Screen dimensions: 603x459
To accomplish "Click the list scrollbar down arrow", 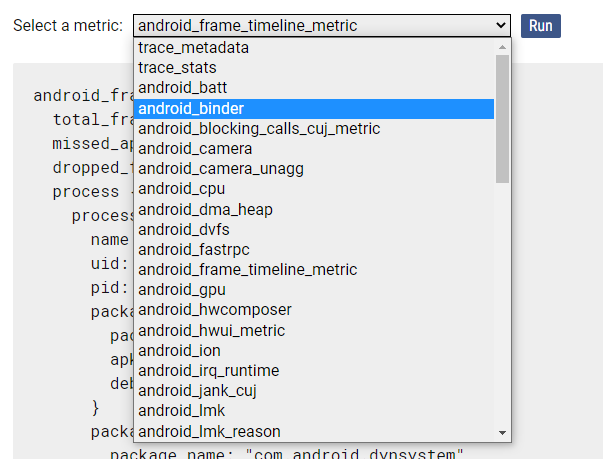I will (x=502, y=433).
